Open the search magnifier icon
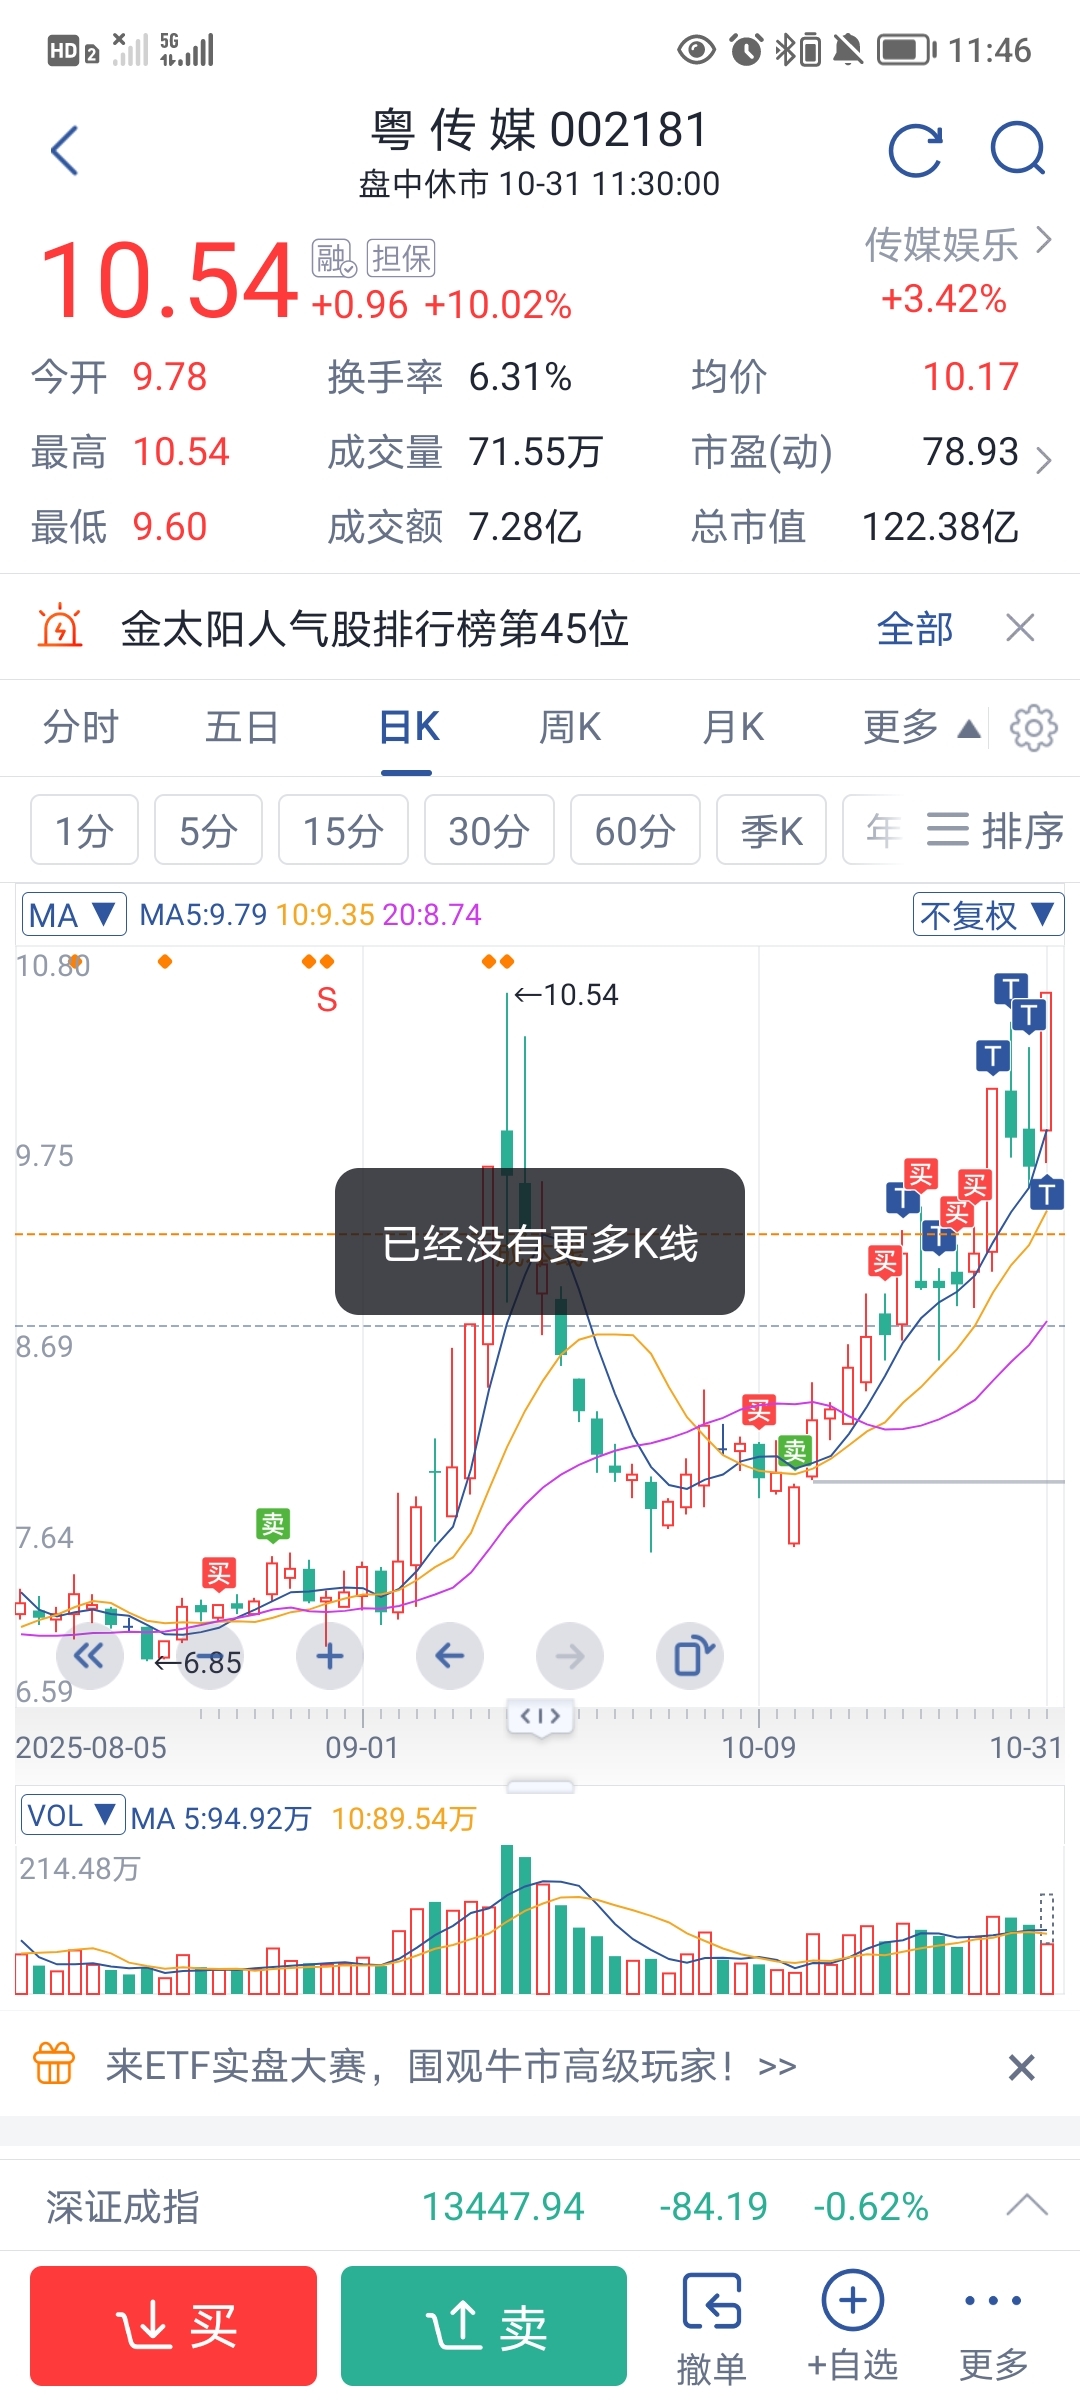Image resolution: width=1080 pixels, height=2400 pixels. click(x=1018, y=151)
